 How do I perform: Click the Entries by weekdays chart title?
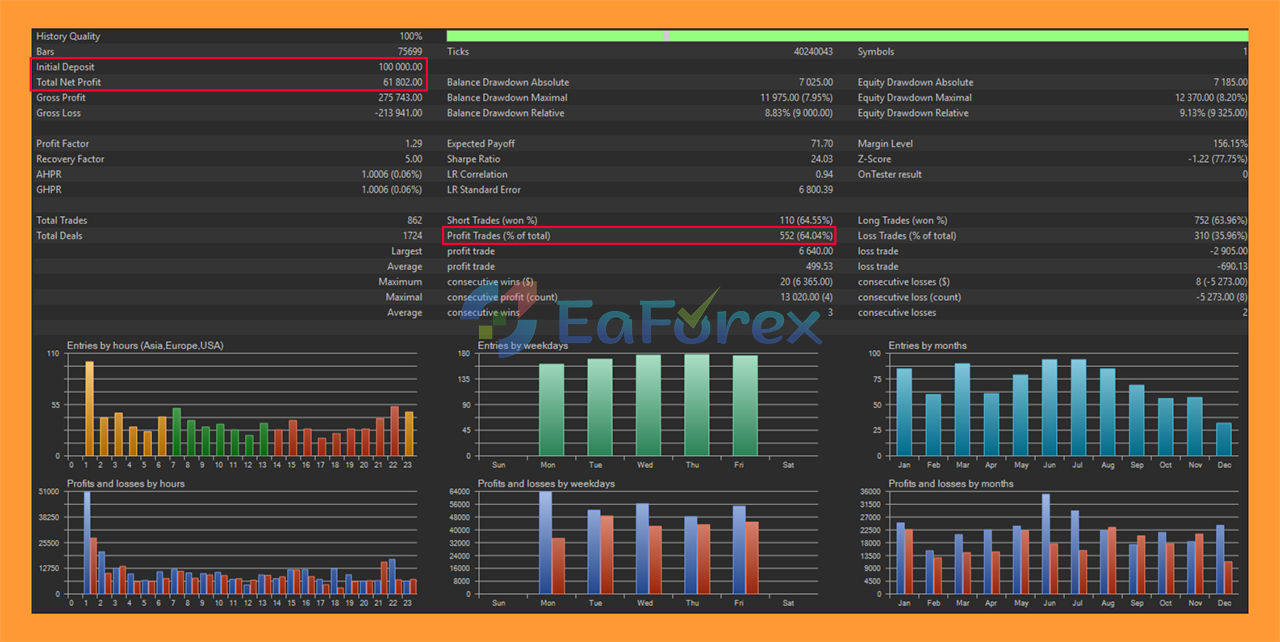click(522, 346)
